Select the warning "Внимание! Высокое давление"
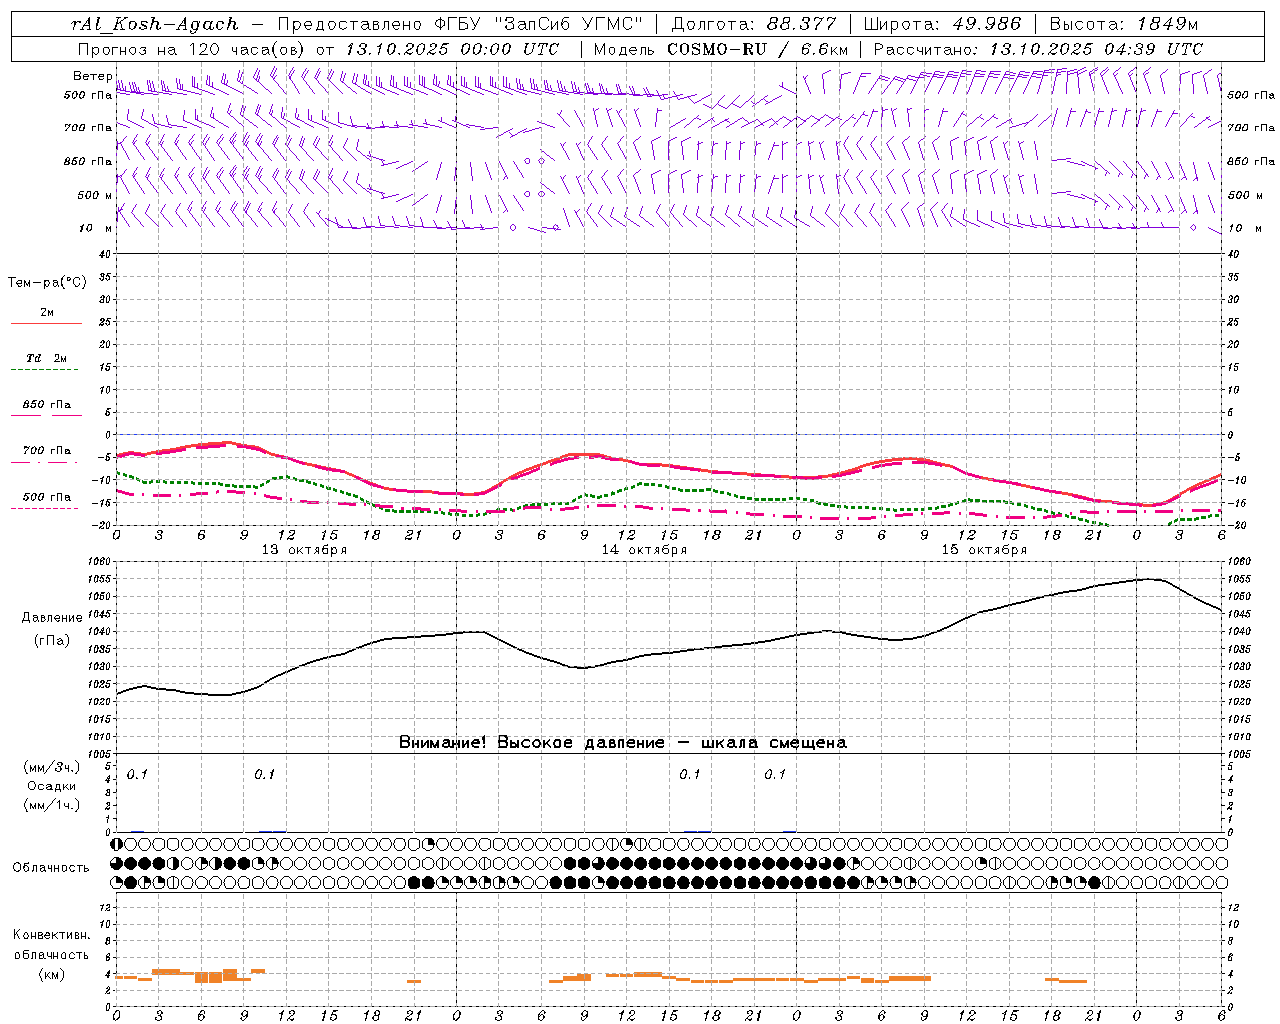The width and height of the screenshot is (1280, 1024). (x=531, y=743)
